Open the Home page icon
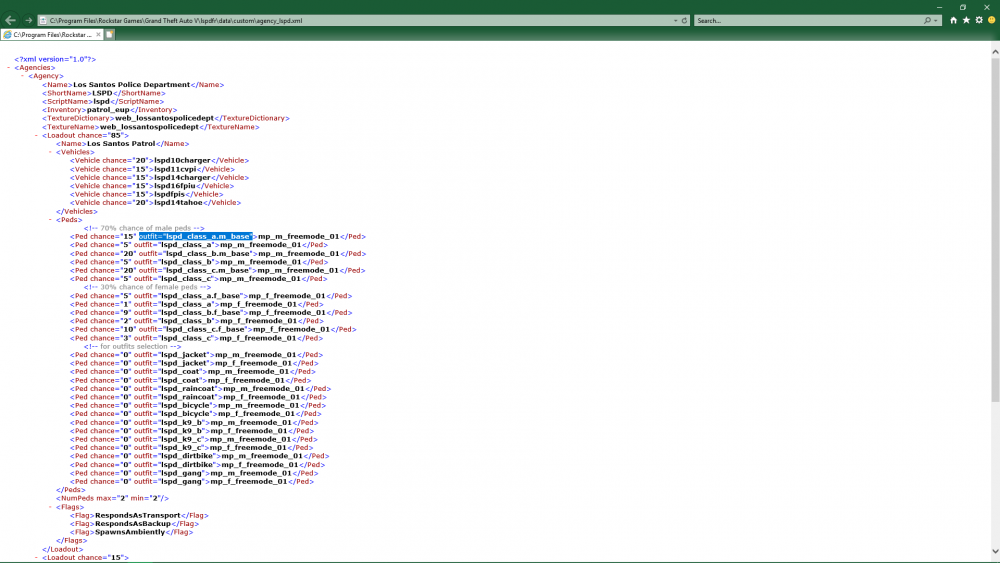 [954, 20]
